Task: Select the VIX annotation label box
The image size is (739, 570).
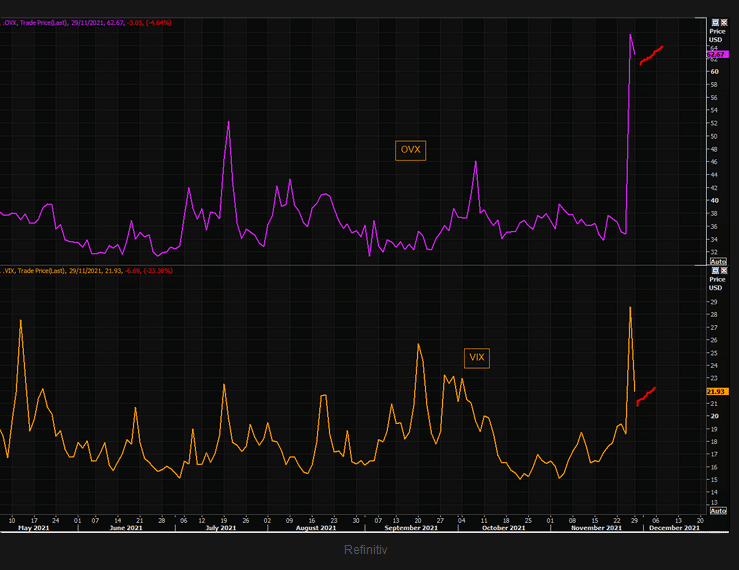Action: 476,358
